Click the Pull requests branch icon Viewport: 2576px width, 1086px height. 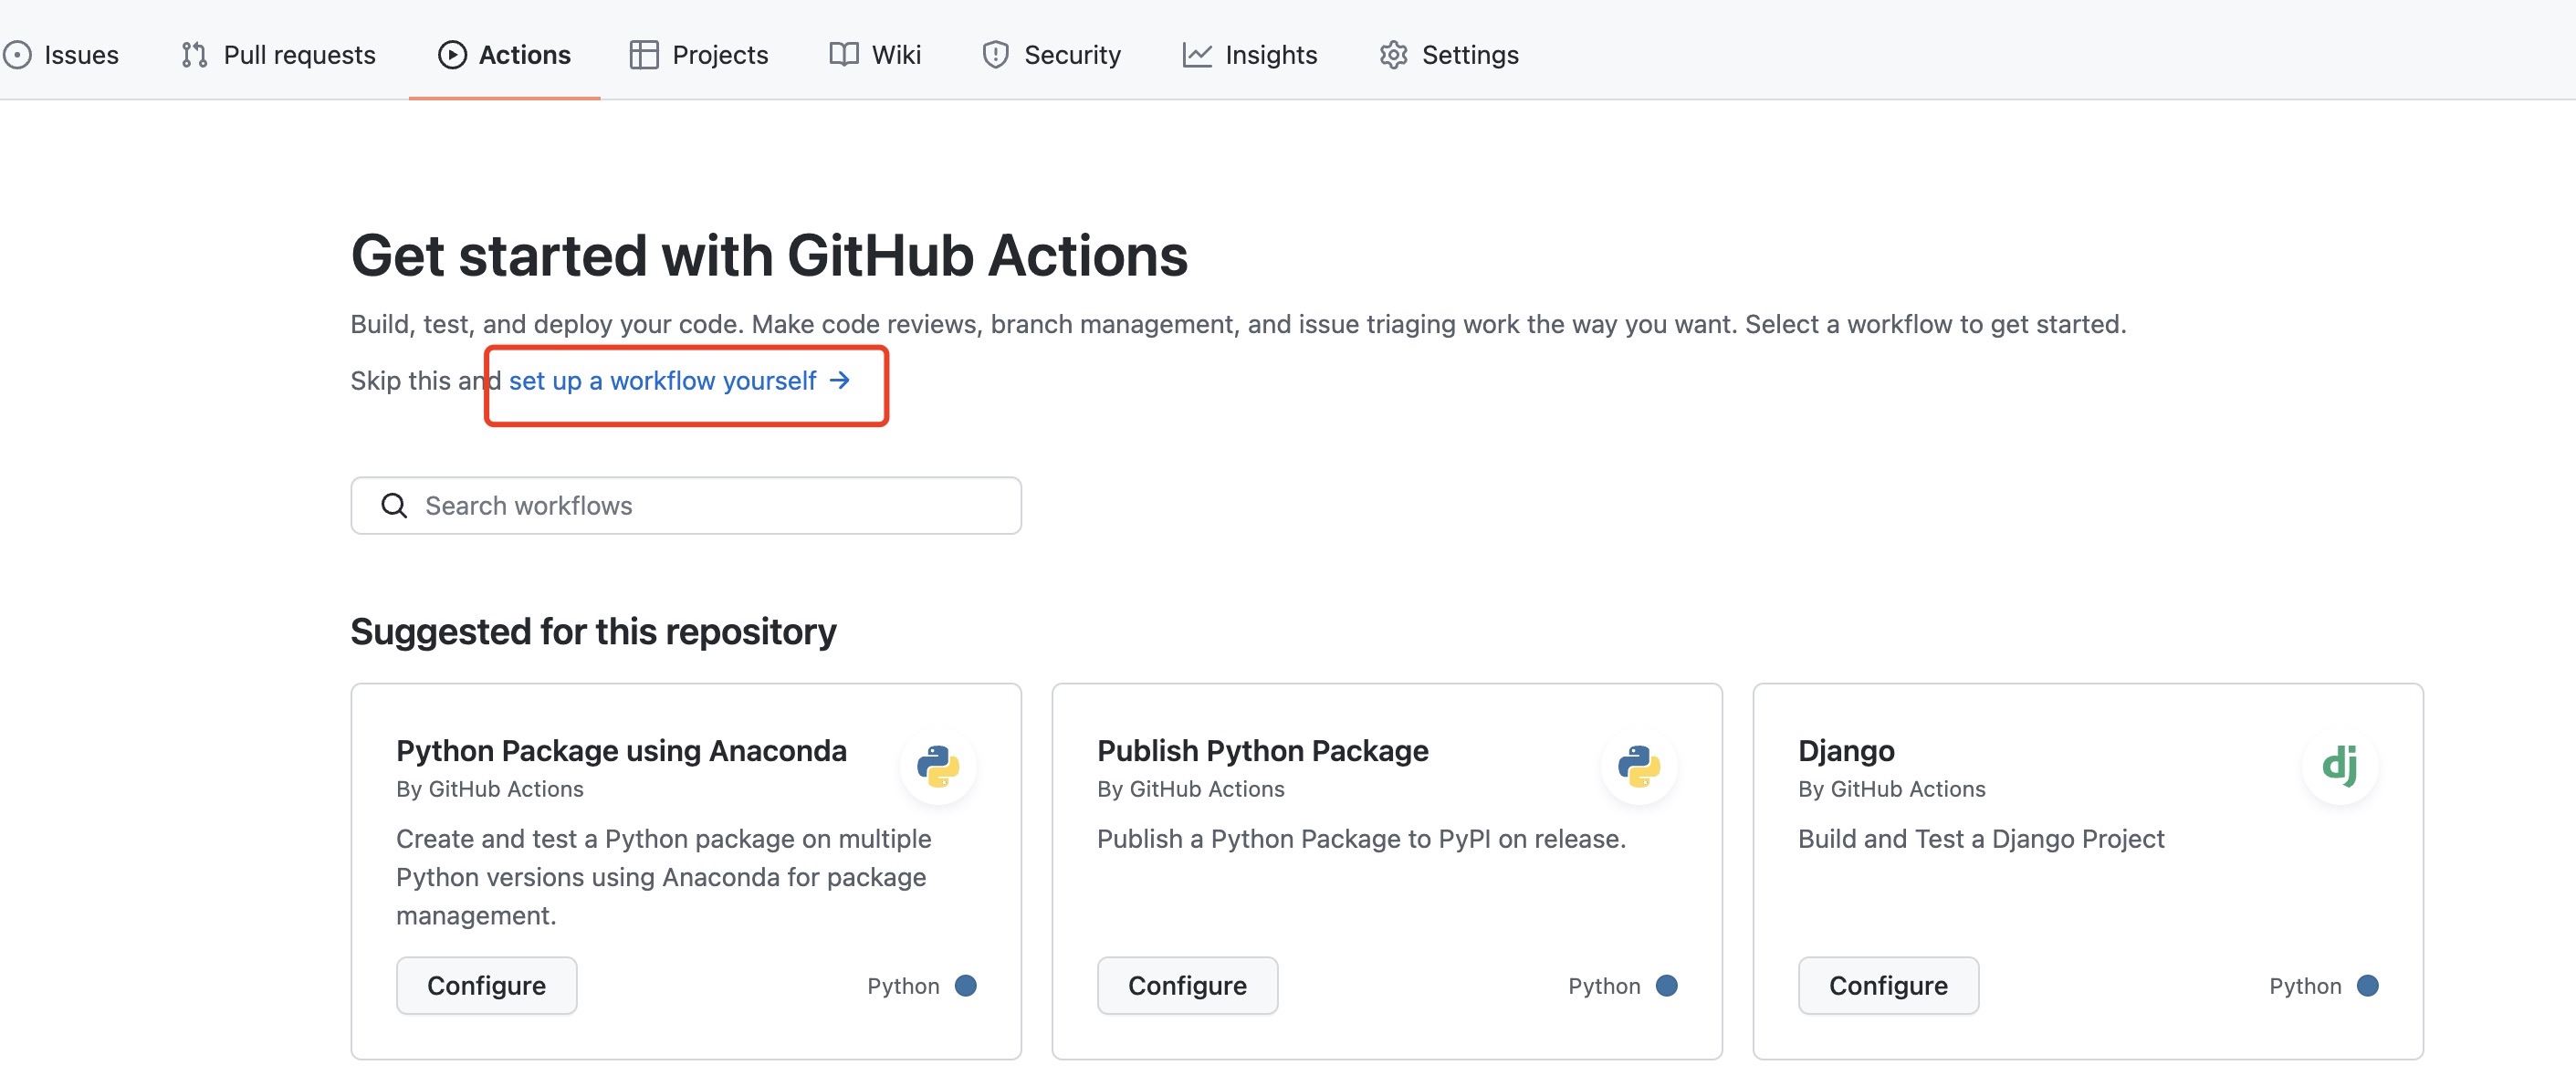click(194, 55)
